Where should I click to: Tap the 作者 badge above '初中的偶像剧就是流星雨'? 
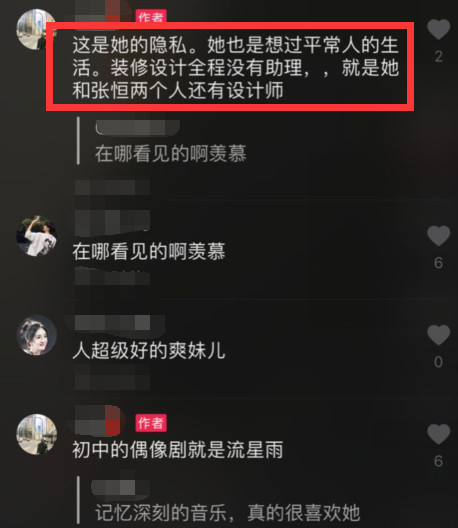coord(151,423)
